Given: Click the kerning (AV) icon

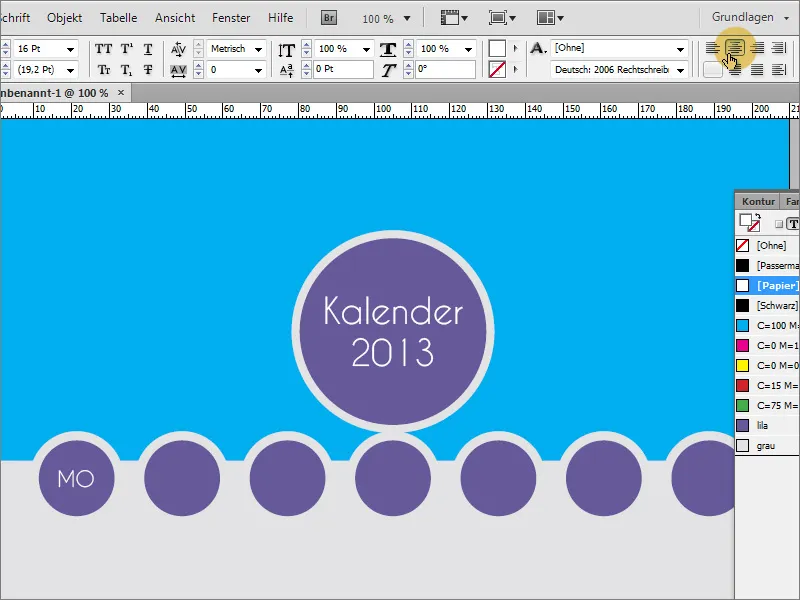Looking at the screenshot, I should click(178, 49).
